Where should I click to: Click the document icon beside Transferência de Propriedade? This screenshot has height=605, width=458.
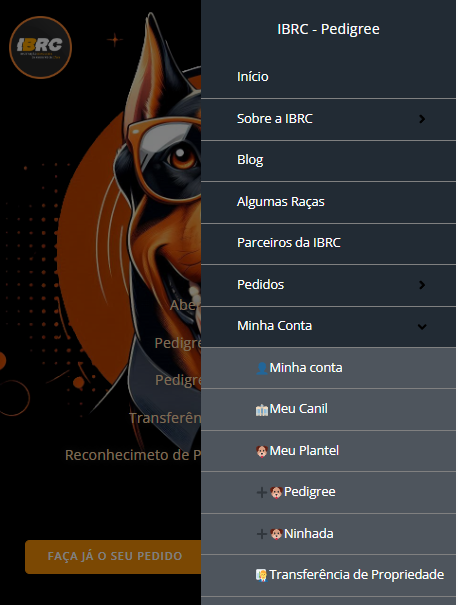point(261,575)
